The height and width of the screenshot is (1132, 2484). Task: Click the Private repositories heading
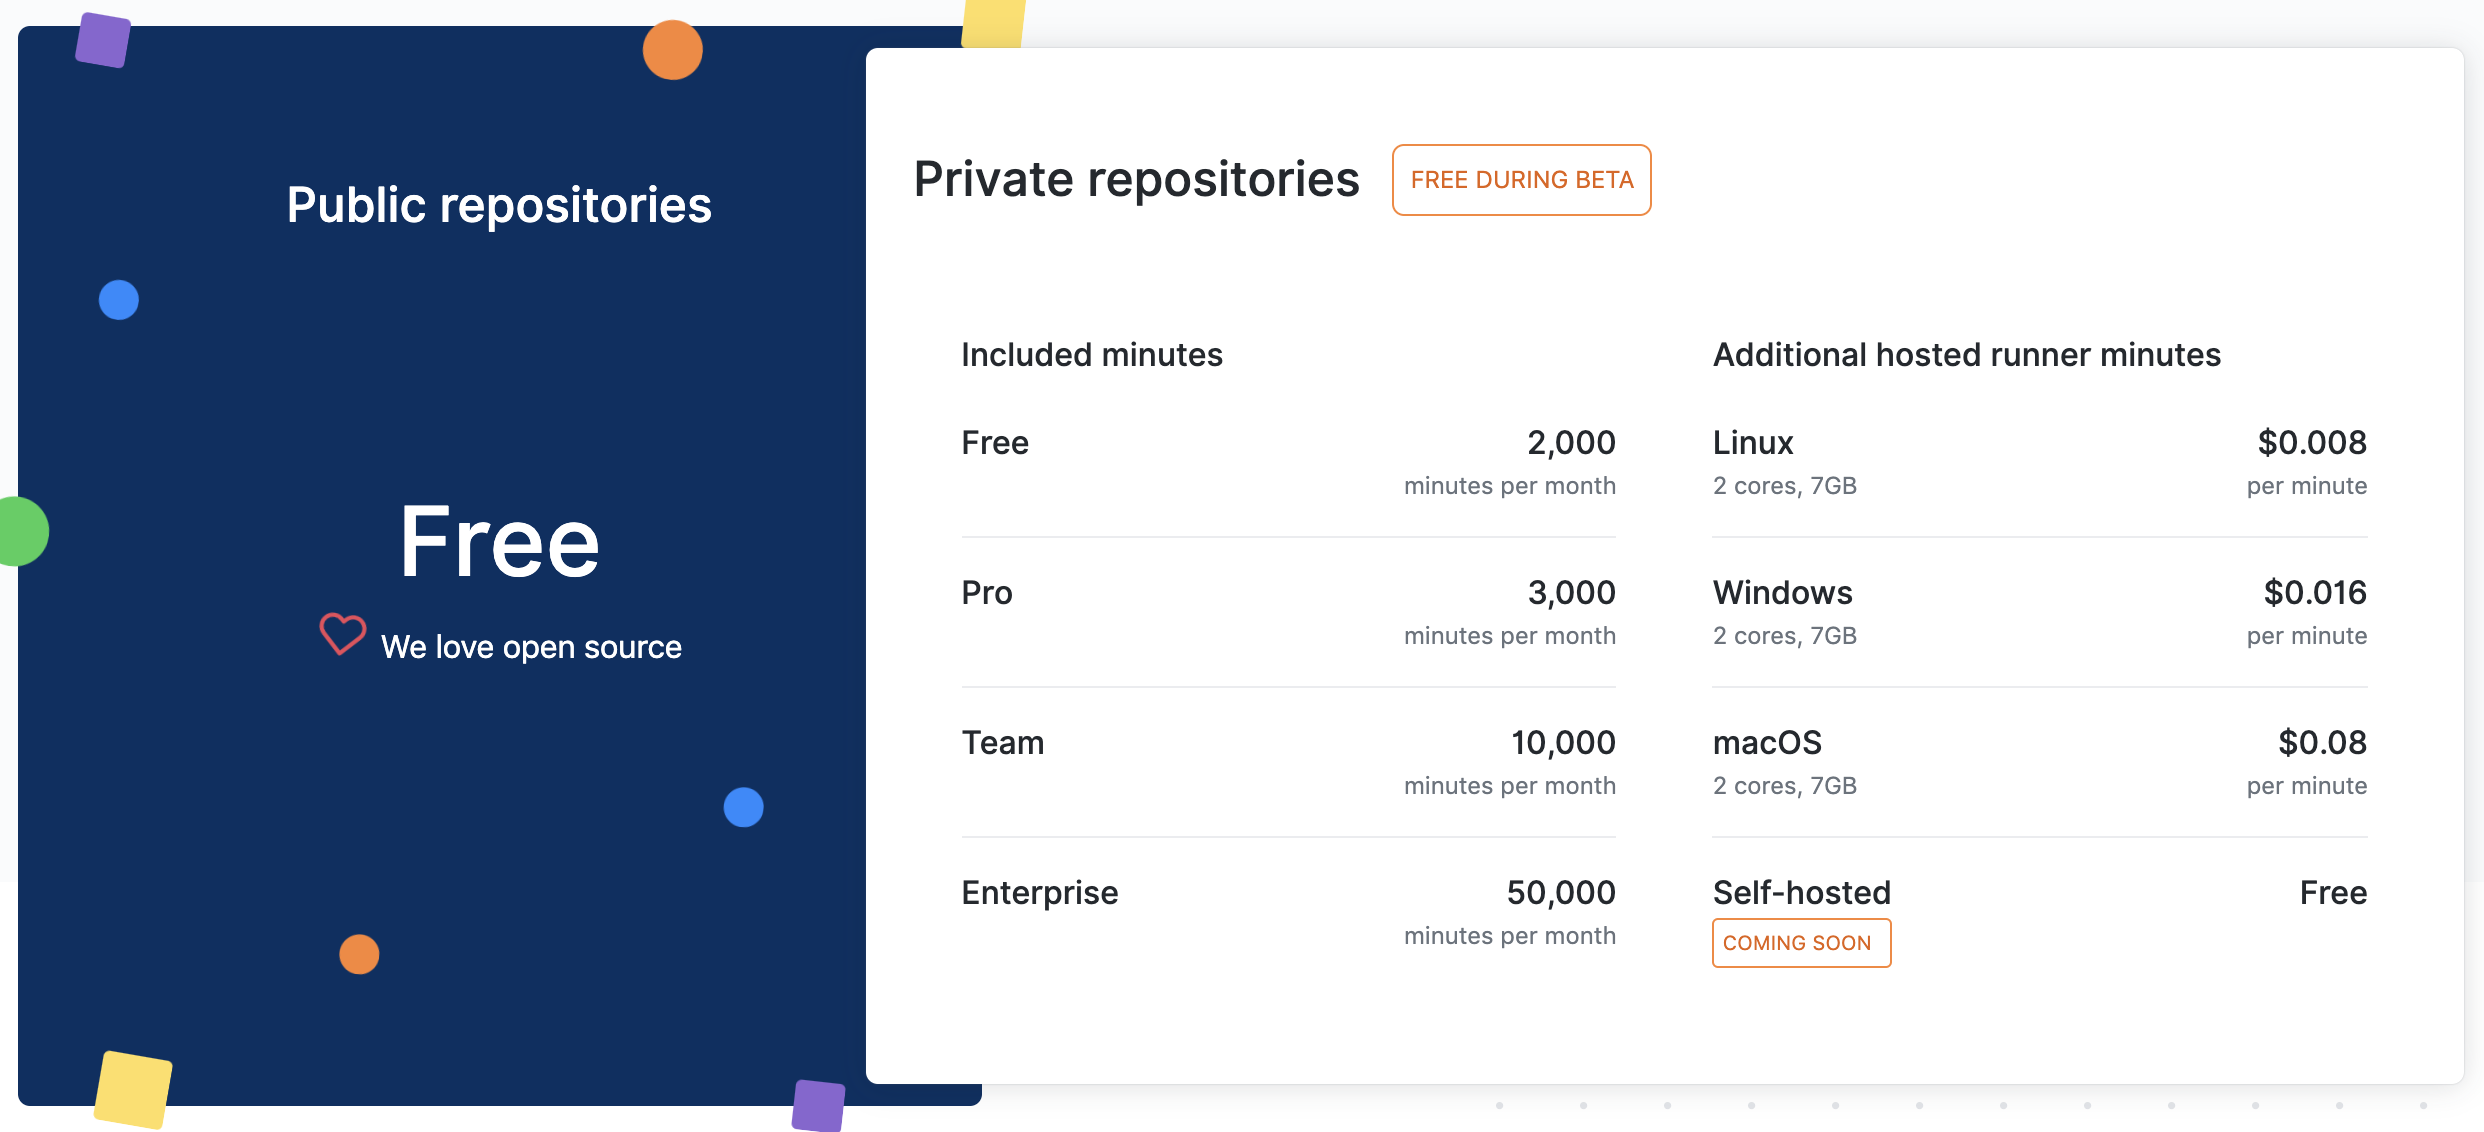[x=1136, y=180]
